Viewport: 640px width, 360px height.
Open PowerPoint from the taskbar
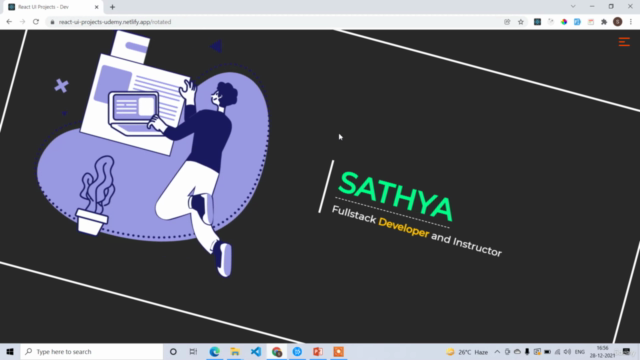pyautogui.click(x=318, y=351)
